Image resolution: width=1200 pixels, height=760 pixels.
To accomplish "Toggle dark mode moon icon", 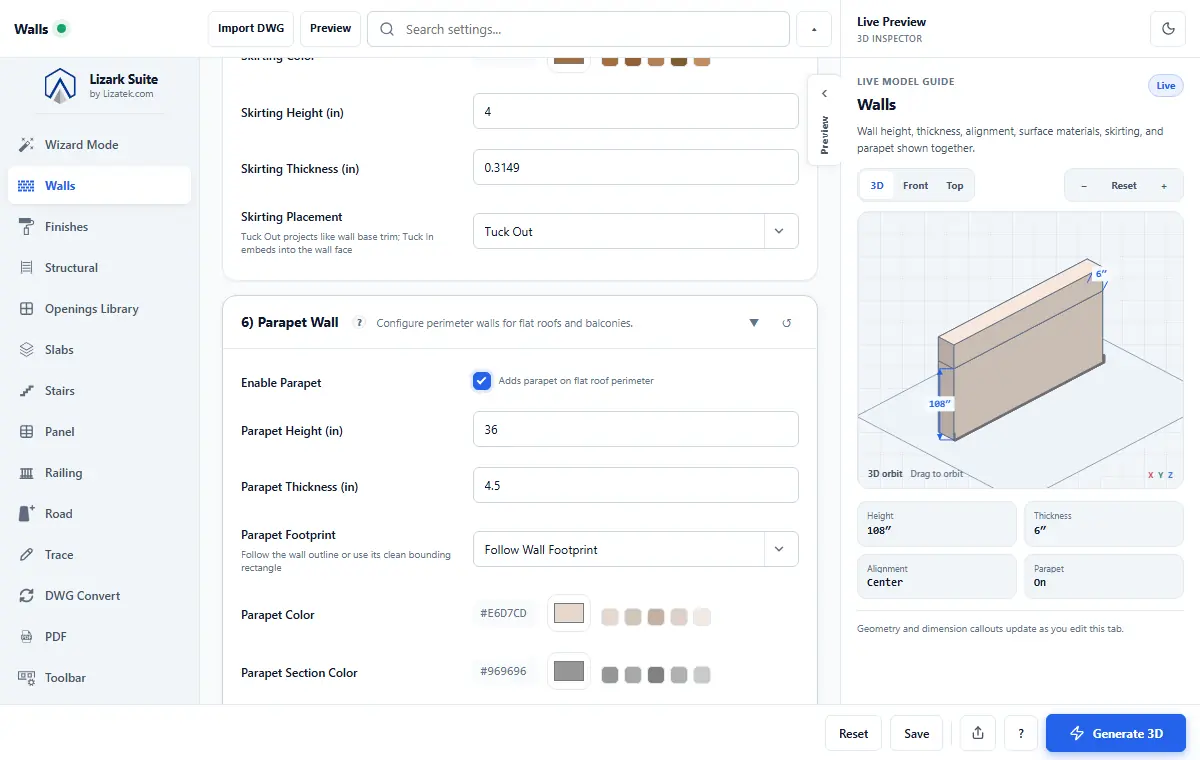I will (1168, 29).
